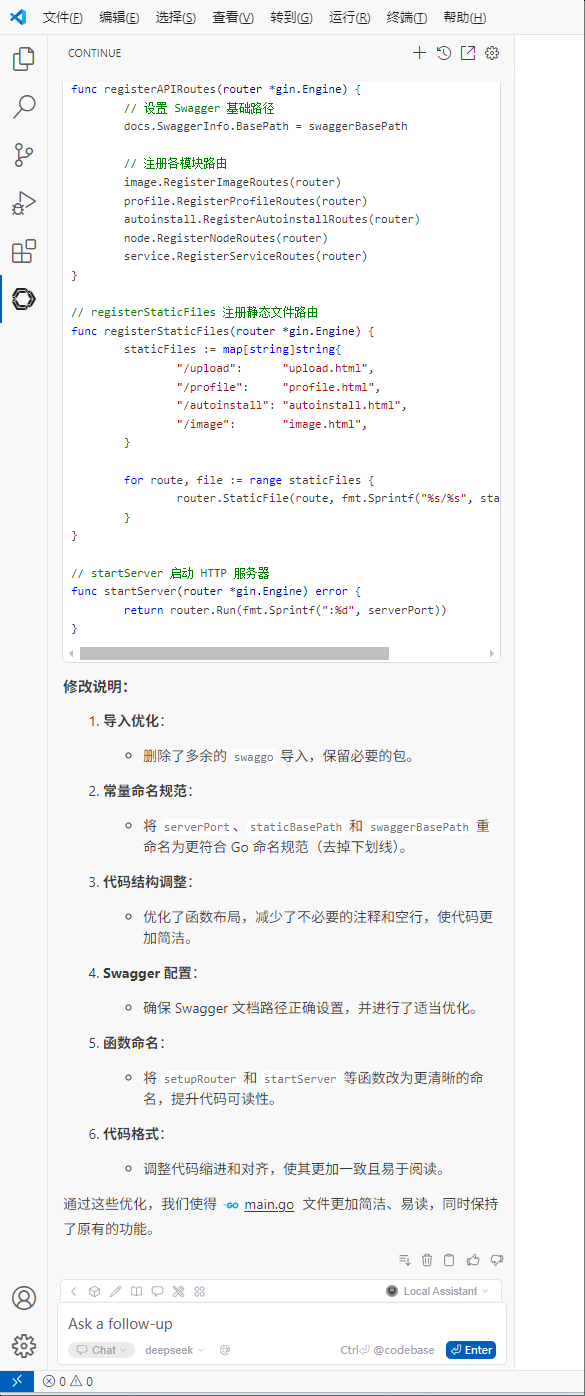Open the Search view in activity bar
Viewport: 585px width, 1396px height.
tap(24, 107)
